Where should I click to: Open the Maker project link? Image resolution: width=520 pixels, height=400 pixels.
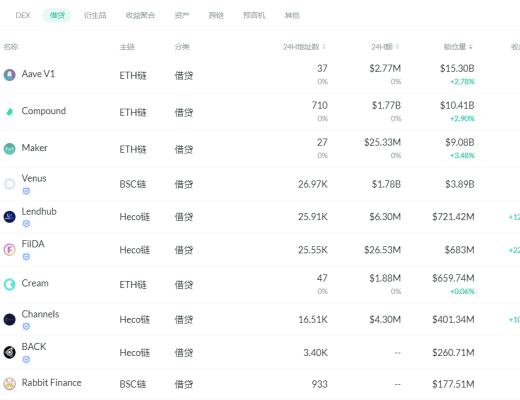[x=34, y=148]
